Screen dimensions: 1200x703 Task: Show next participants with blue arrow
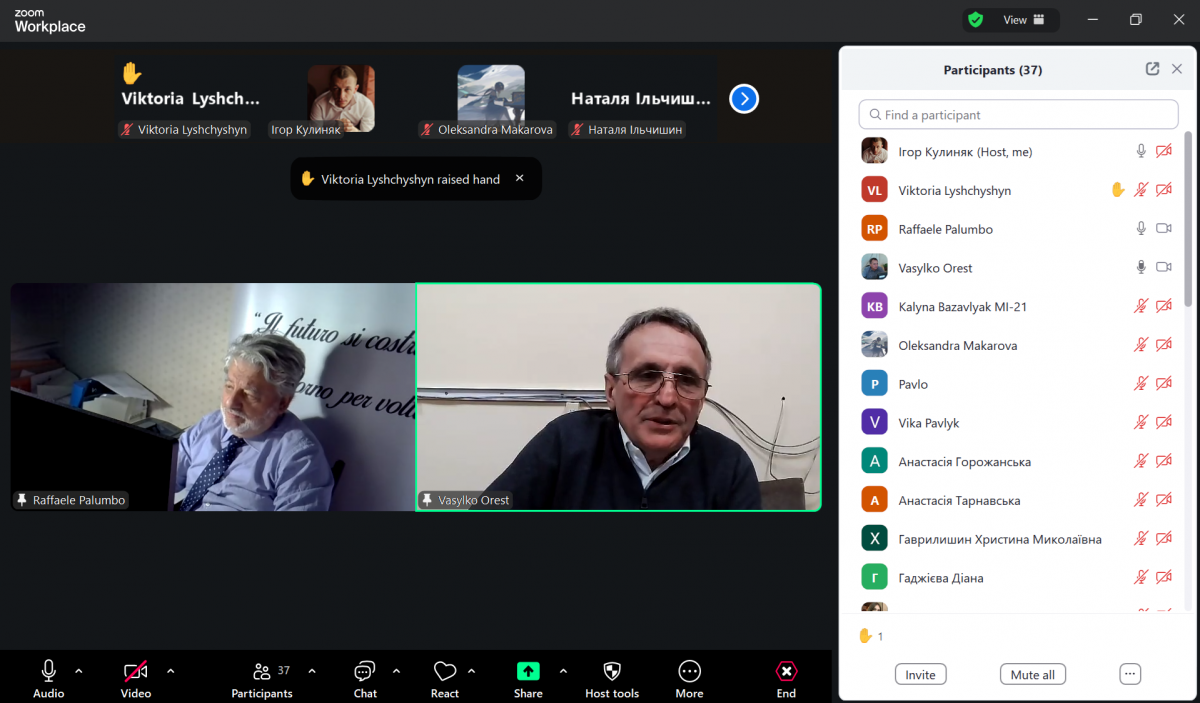[744, 98]
